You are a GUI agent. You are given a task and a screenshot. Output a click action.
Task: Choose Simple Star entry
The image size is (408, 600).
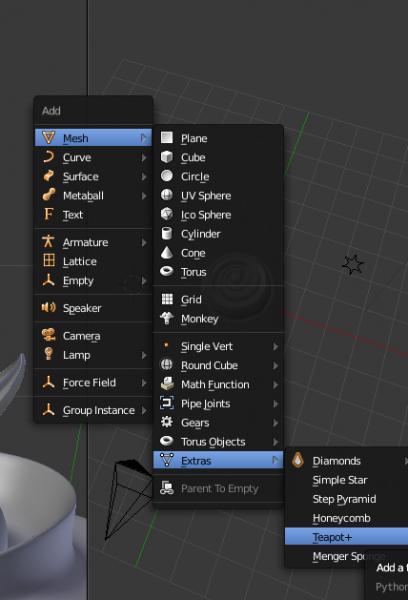point(340,479)
